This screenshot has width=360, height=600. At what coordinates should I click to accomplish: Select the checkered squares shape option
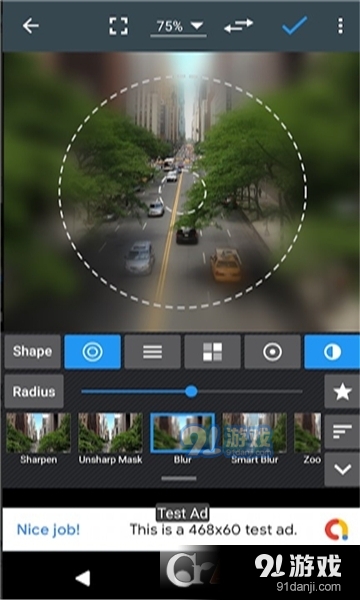pyautogui.click(x=213, y=352)
